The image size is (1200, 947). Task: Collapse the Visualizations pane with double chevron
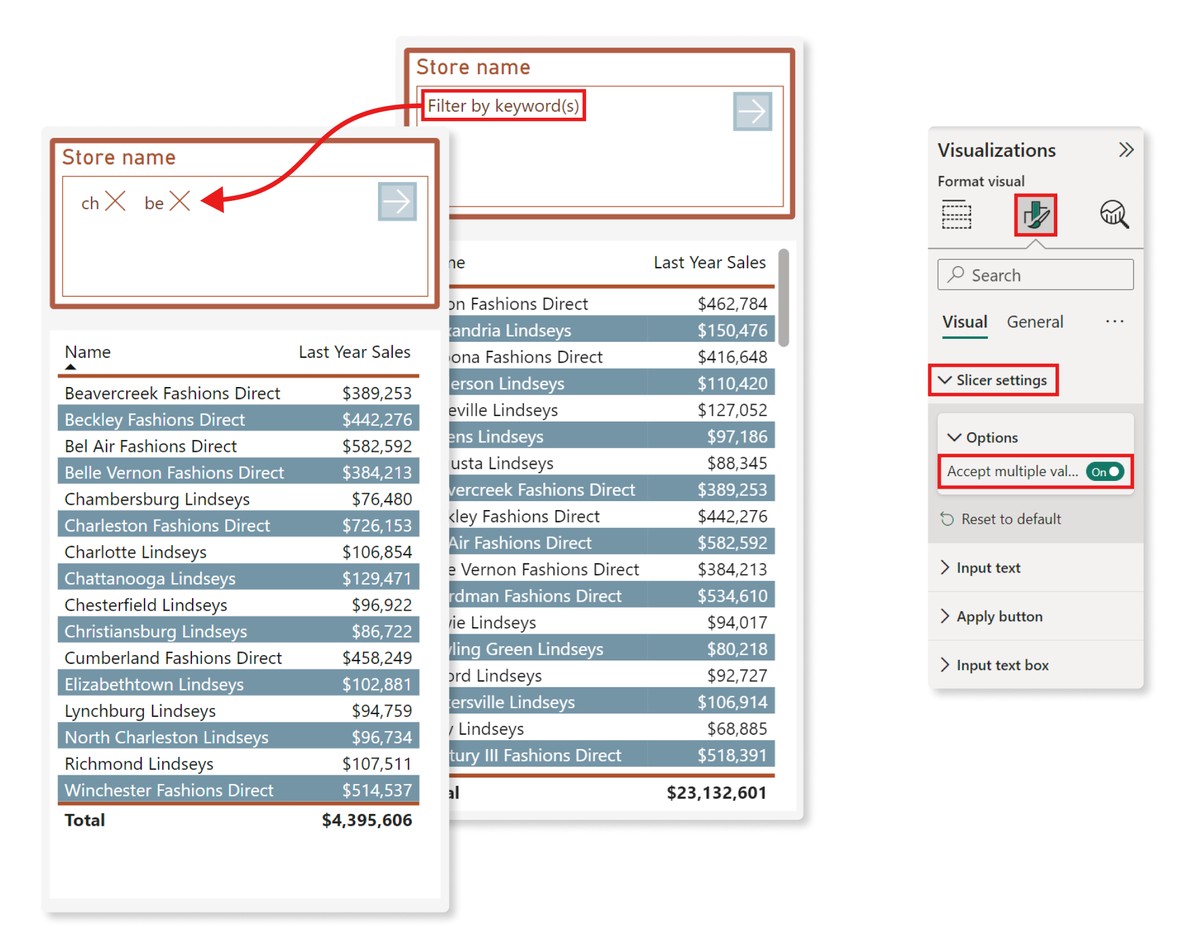(x=1126, y=150)
